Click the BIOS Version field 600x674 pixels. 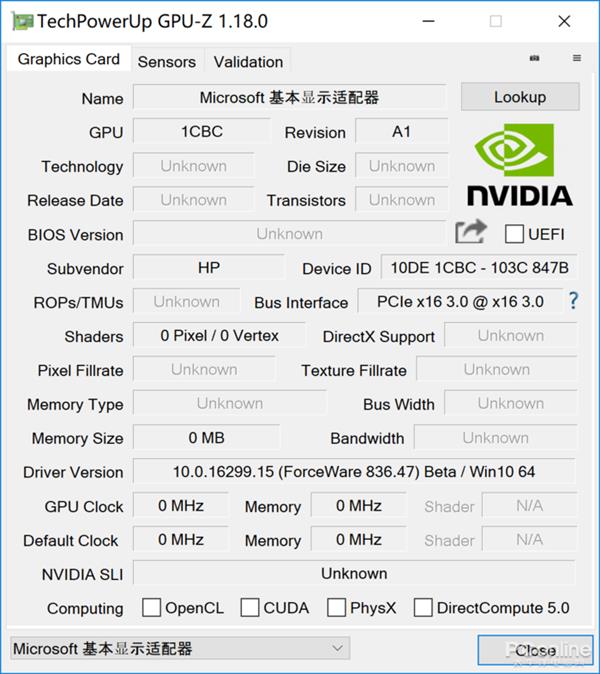click(289, 234)
